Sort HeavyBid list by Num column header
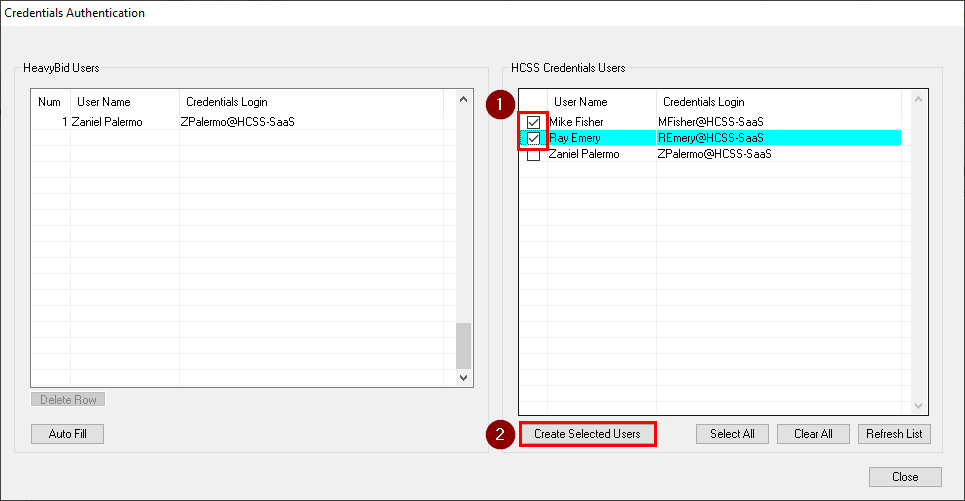965x501 pixels. pos(50,102)
